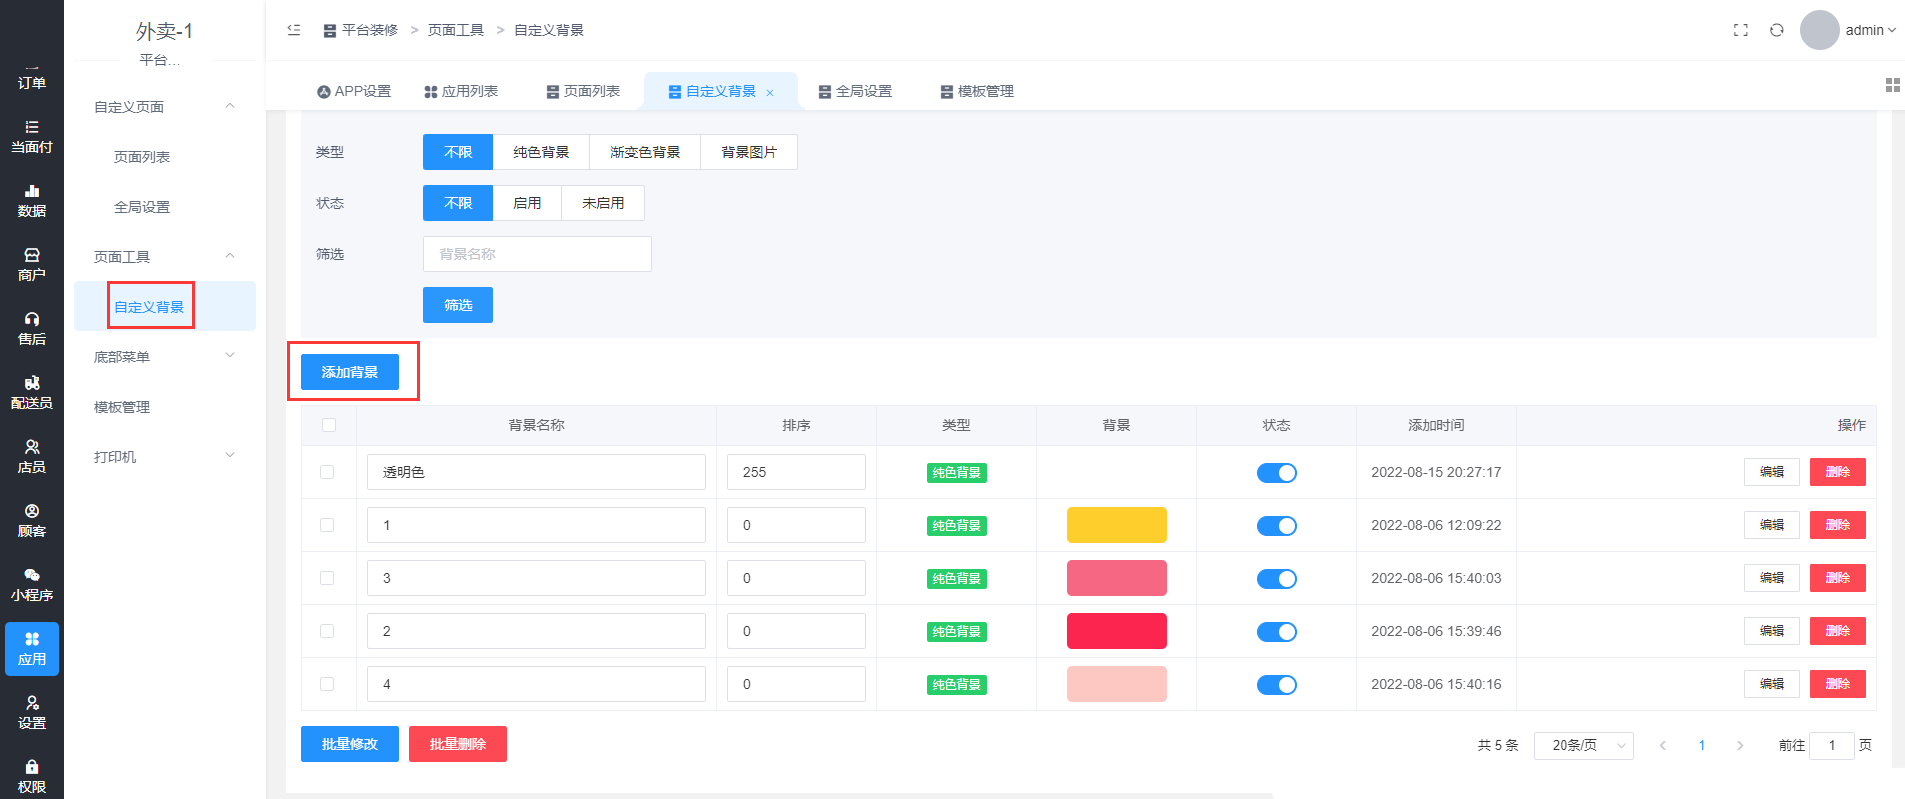
Task: Open the 店员 clerk sidebar icon
Action: coord(32,457)
